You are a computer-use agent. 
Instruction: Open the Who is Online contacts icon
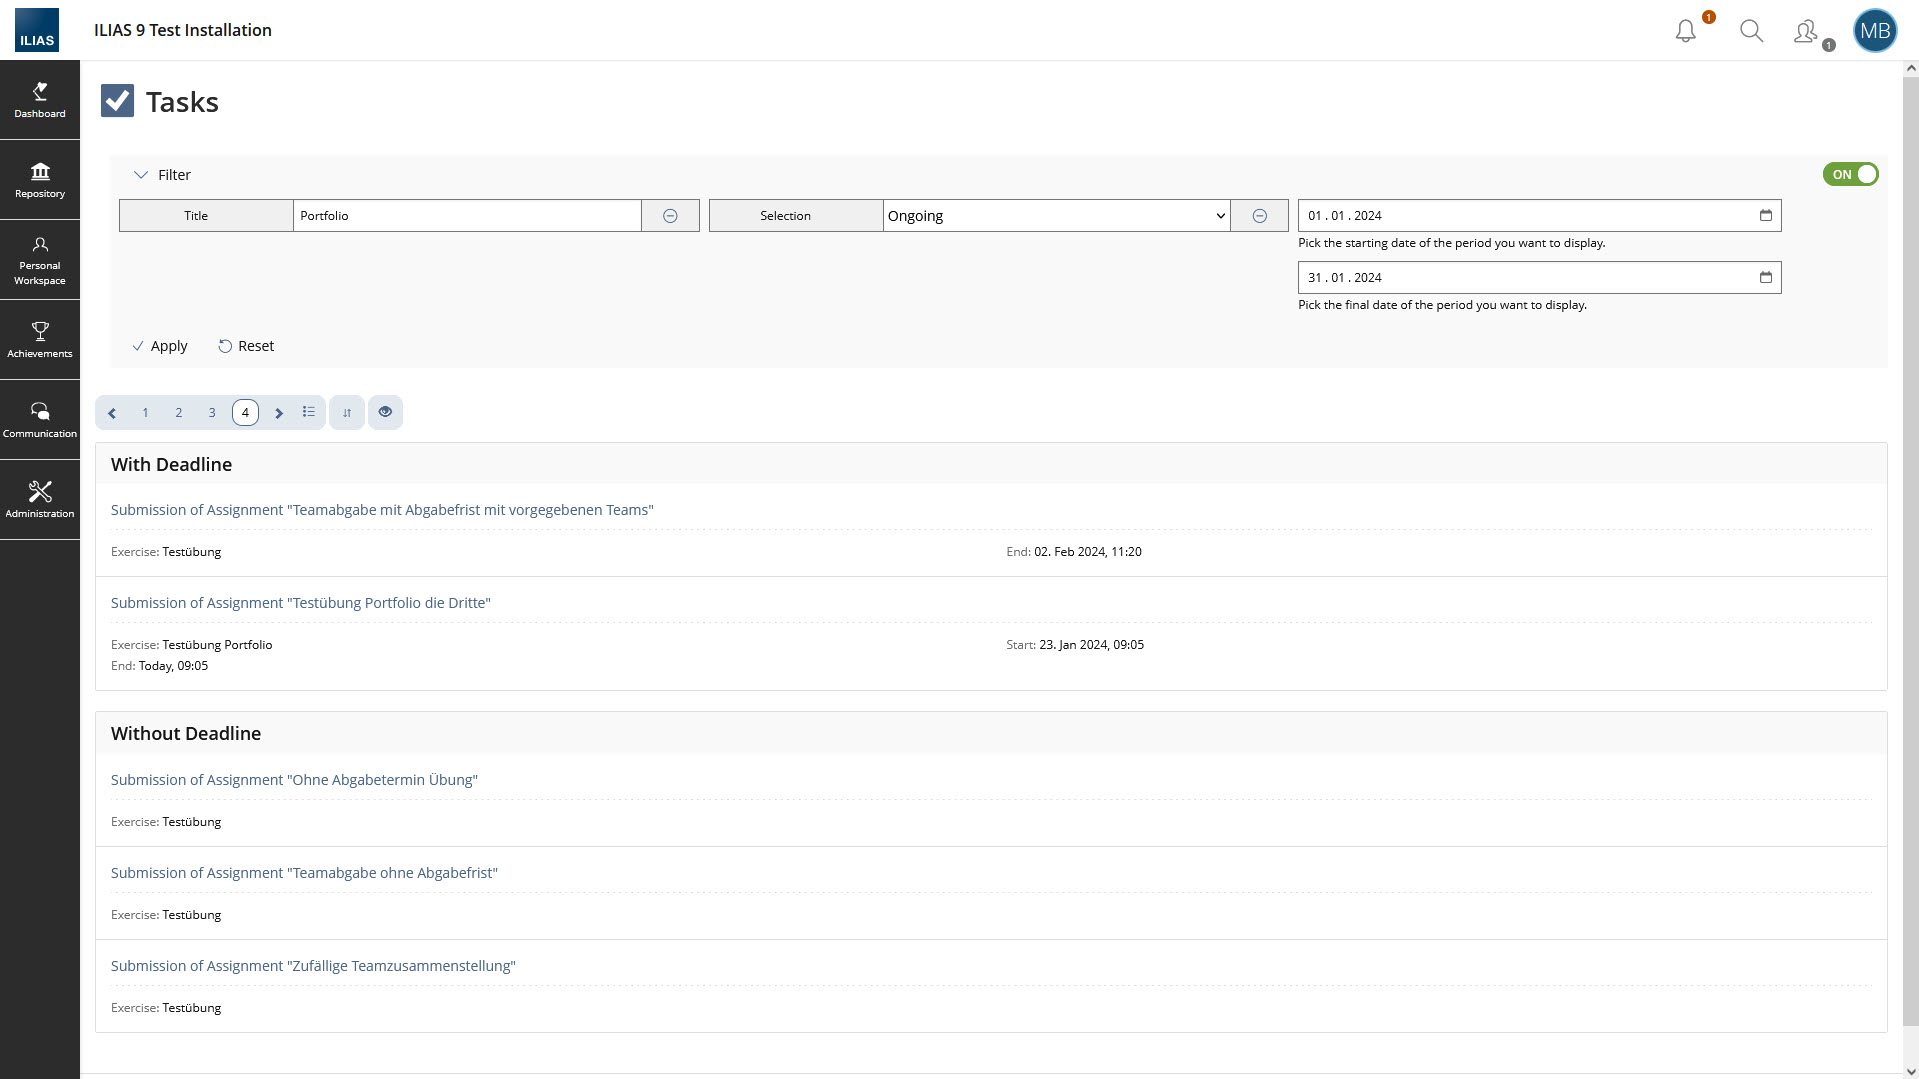1806,32
